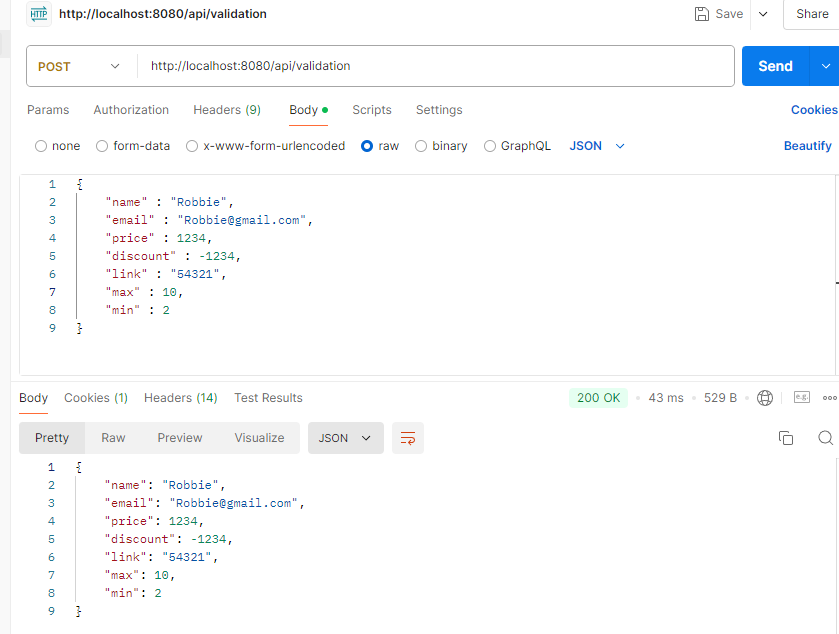
Task: Open the response Cookies (1) tab
Action: pos(96,398)
